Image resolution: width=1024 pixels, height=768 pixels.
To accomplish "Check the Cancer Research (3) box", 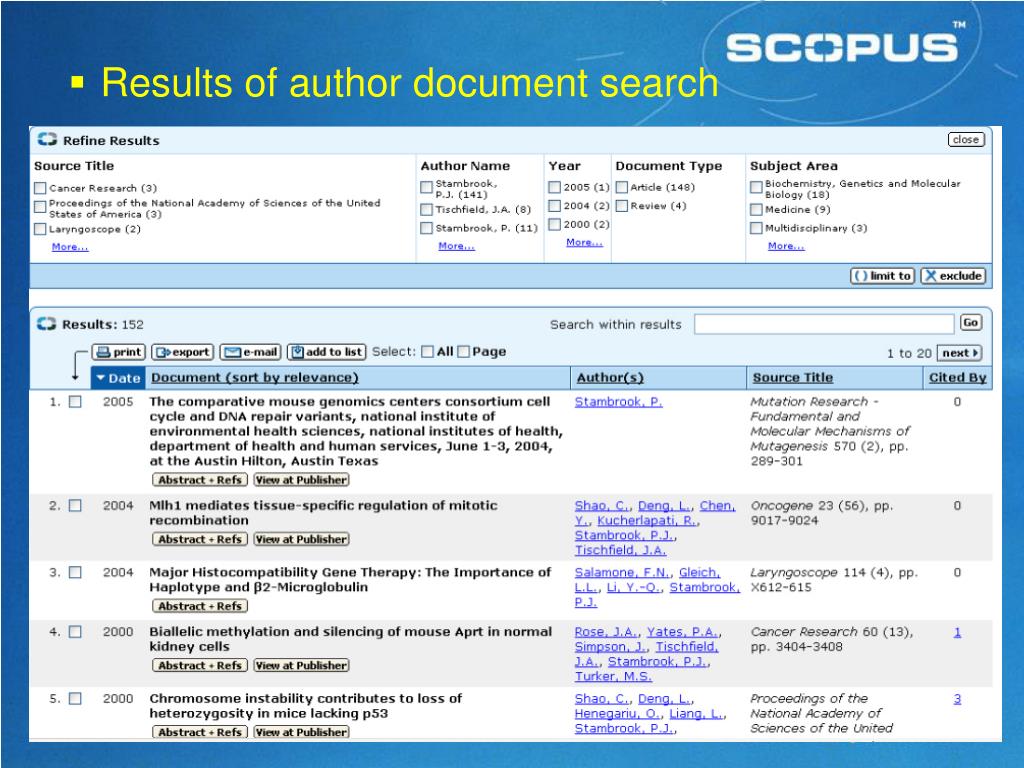I will [40, 188].
